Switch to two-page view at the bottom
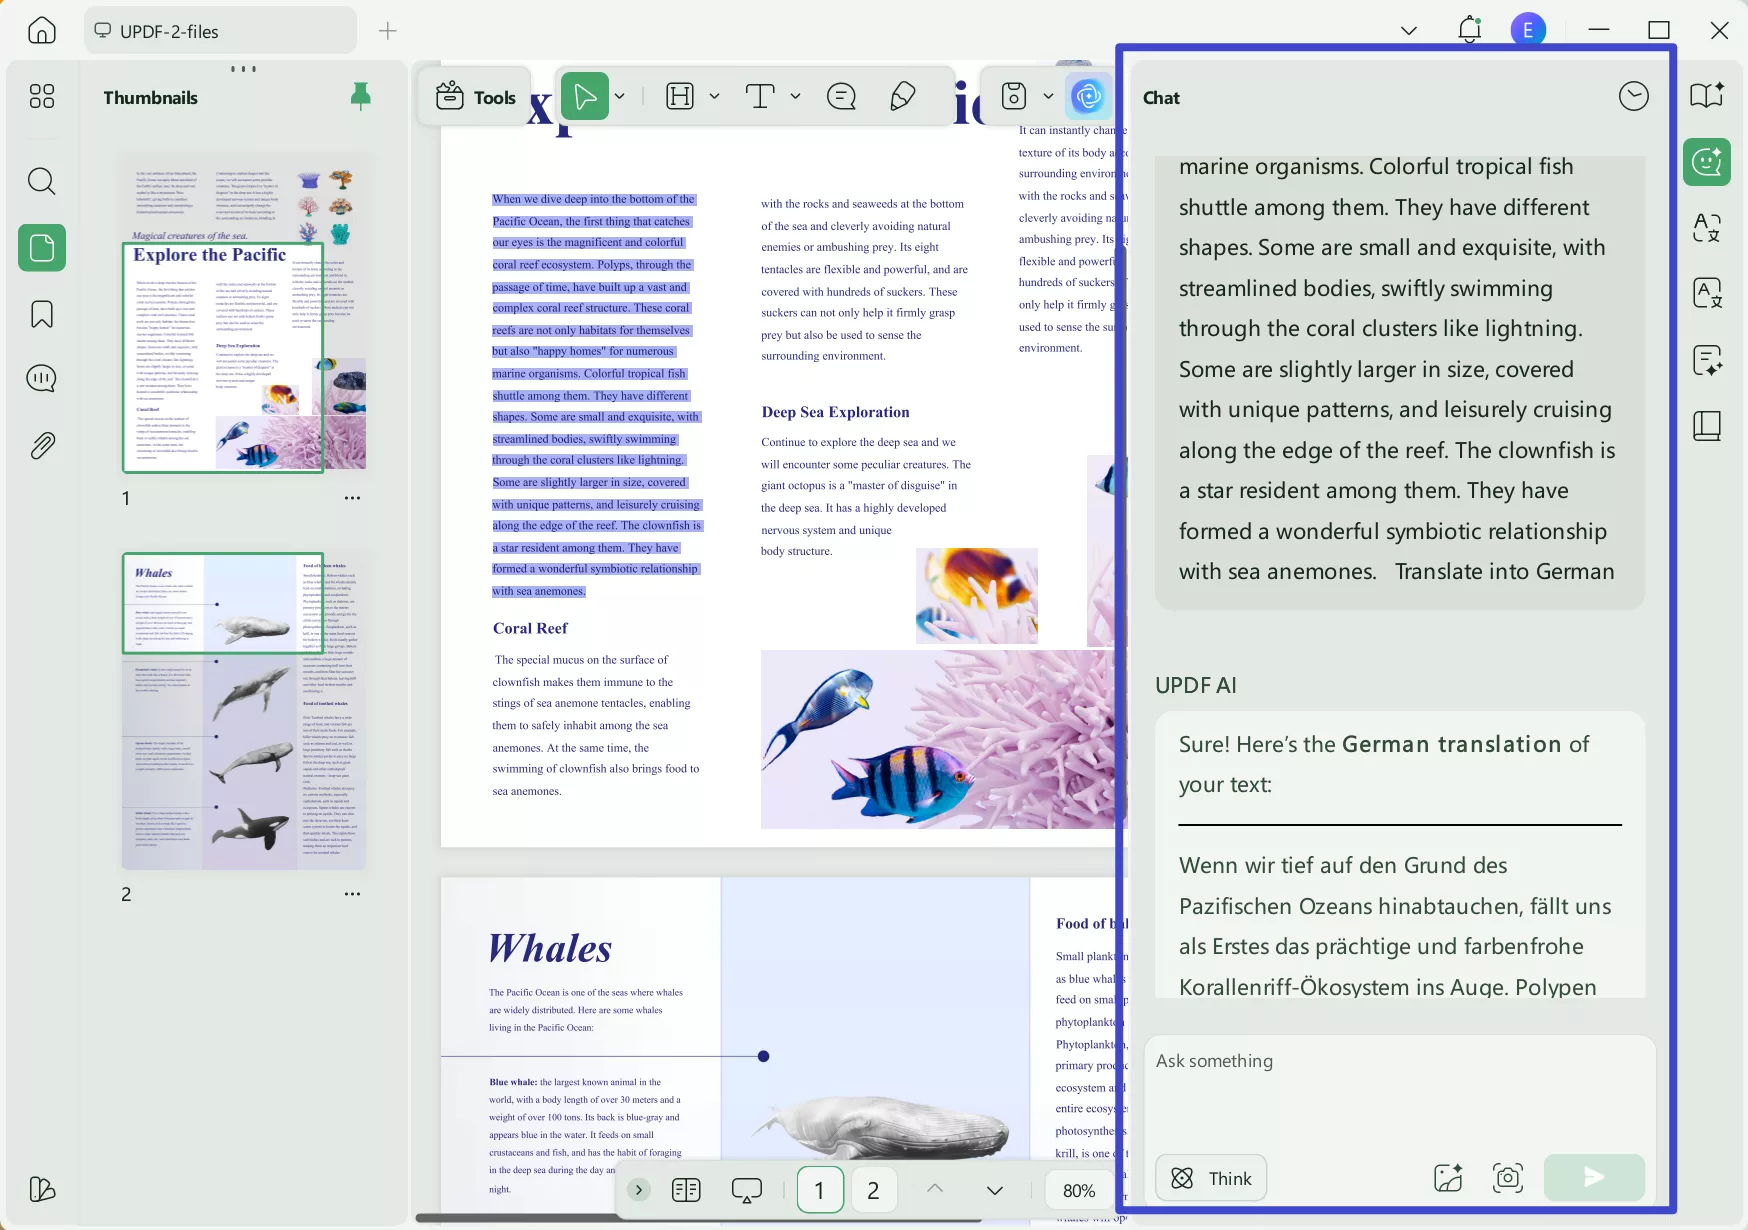The height and width of the screenshot is (1230, 1748). click(686, 1190)
